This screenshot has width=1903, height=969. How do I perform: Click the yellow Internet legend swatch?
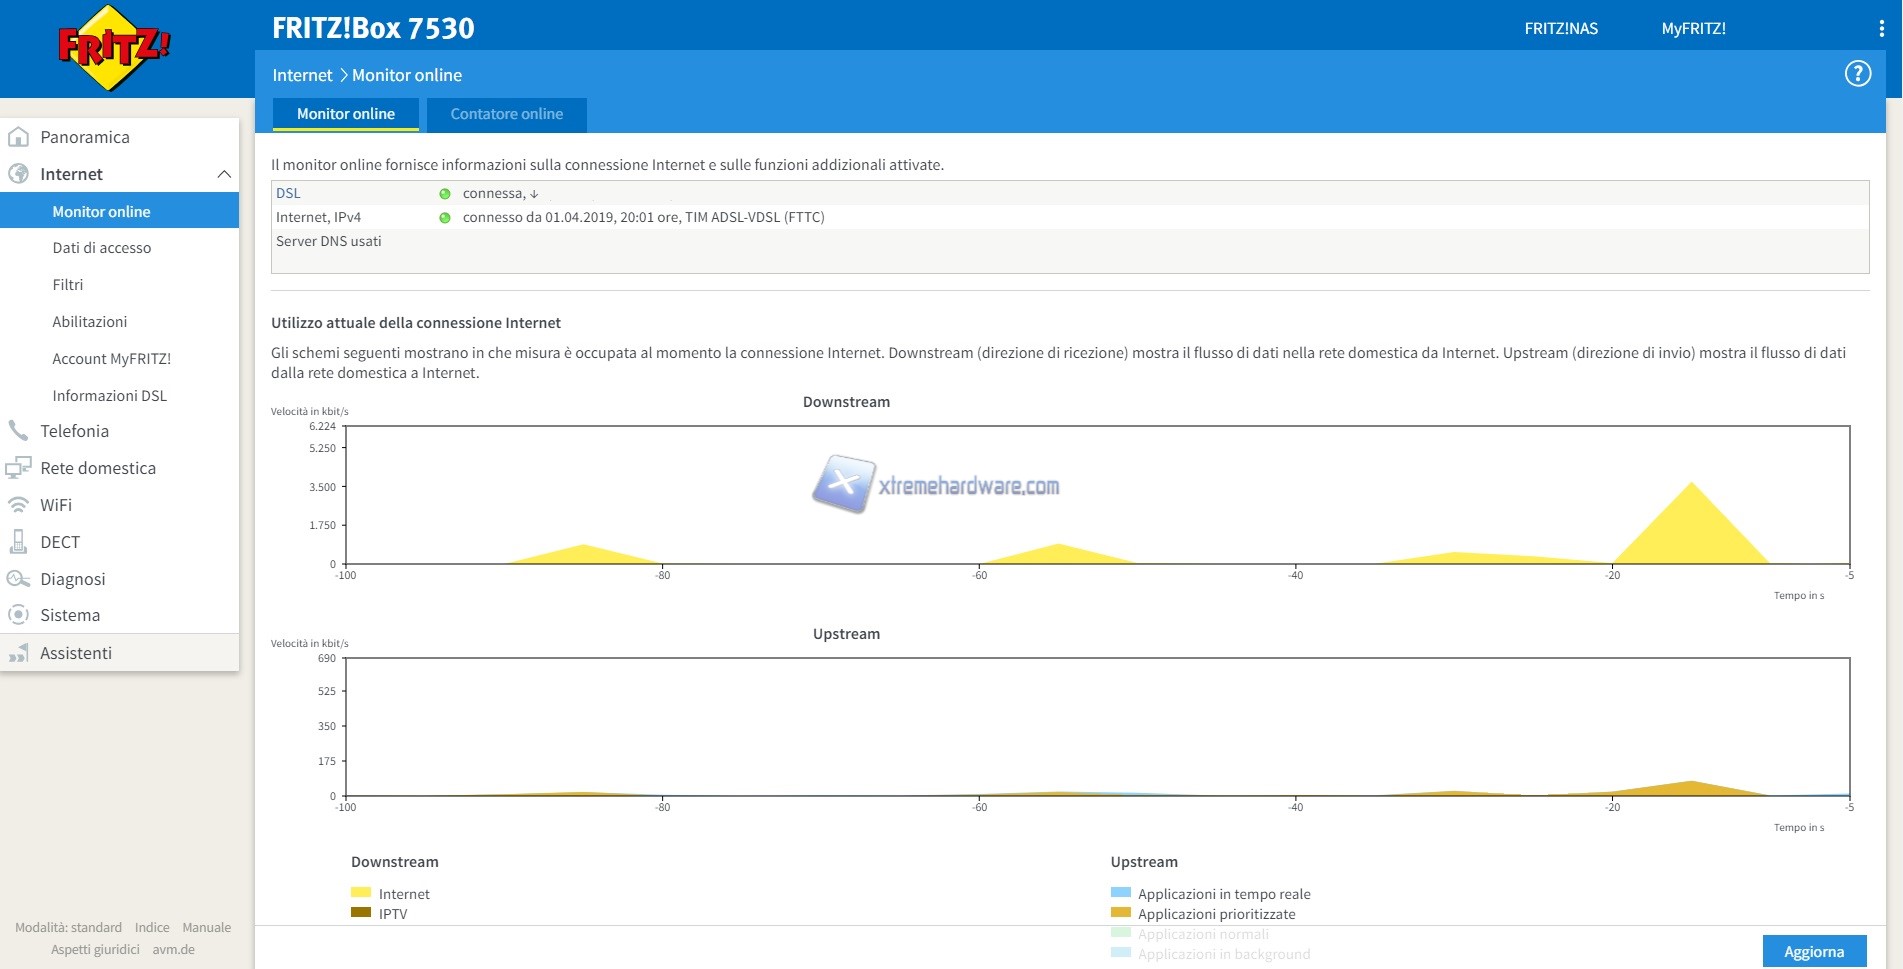coord(361,893)
